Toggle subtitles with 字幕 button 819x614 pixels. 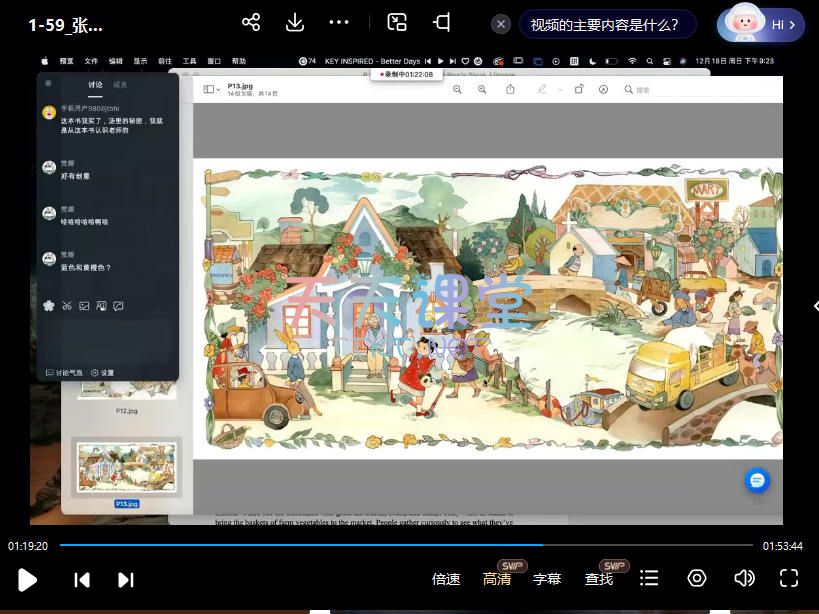pyautogui.click(x=547, y=579)
